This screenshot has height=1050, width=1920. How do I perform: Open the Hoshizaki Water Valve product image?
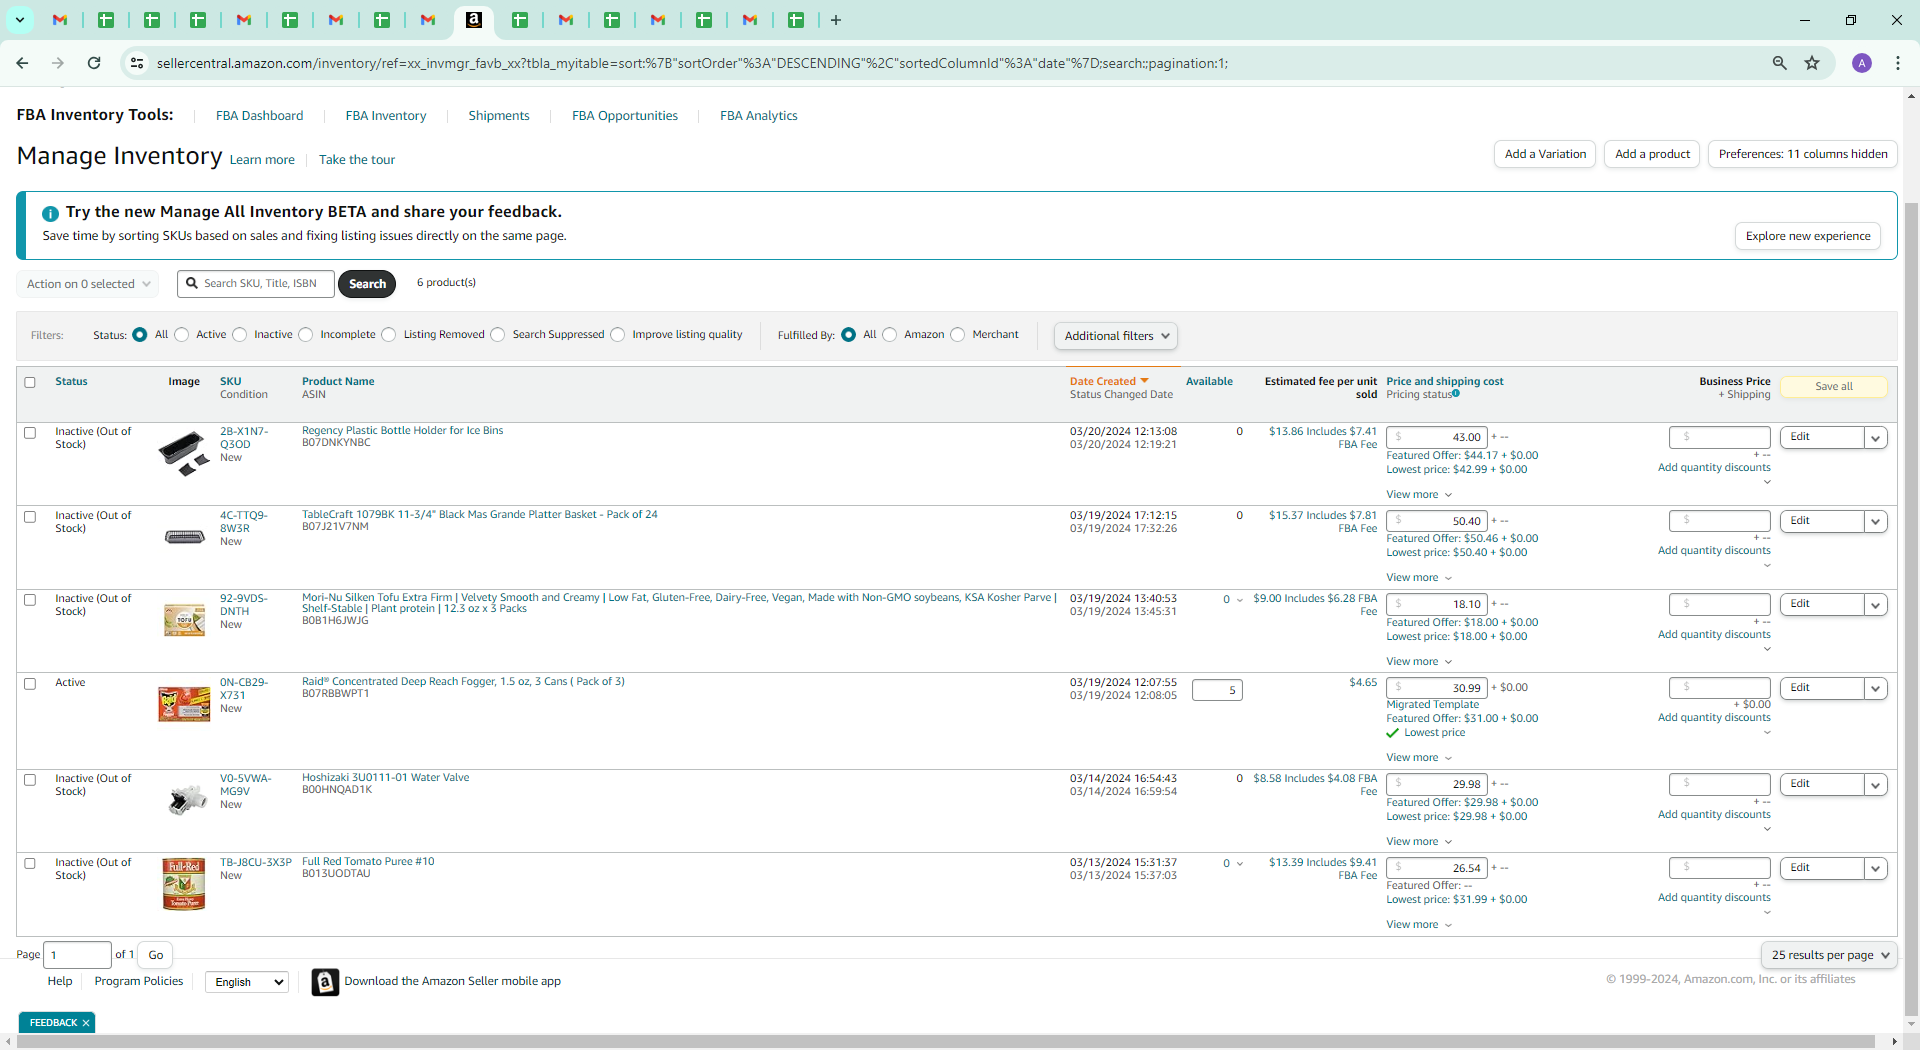(x=187, y=799)
